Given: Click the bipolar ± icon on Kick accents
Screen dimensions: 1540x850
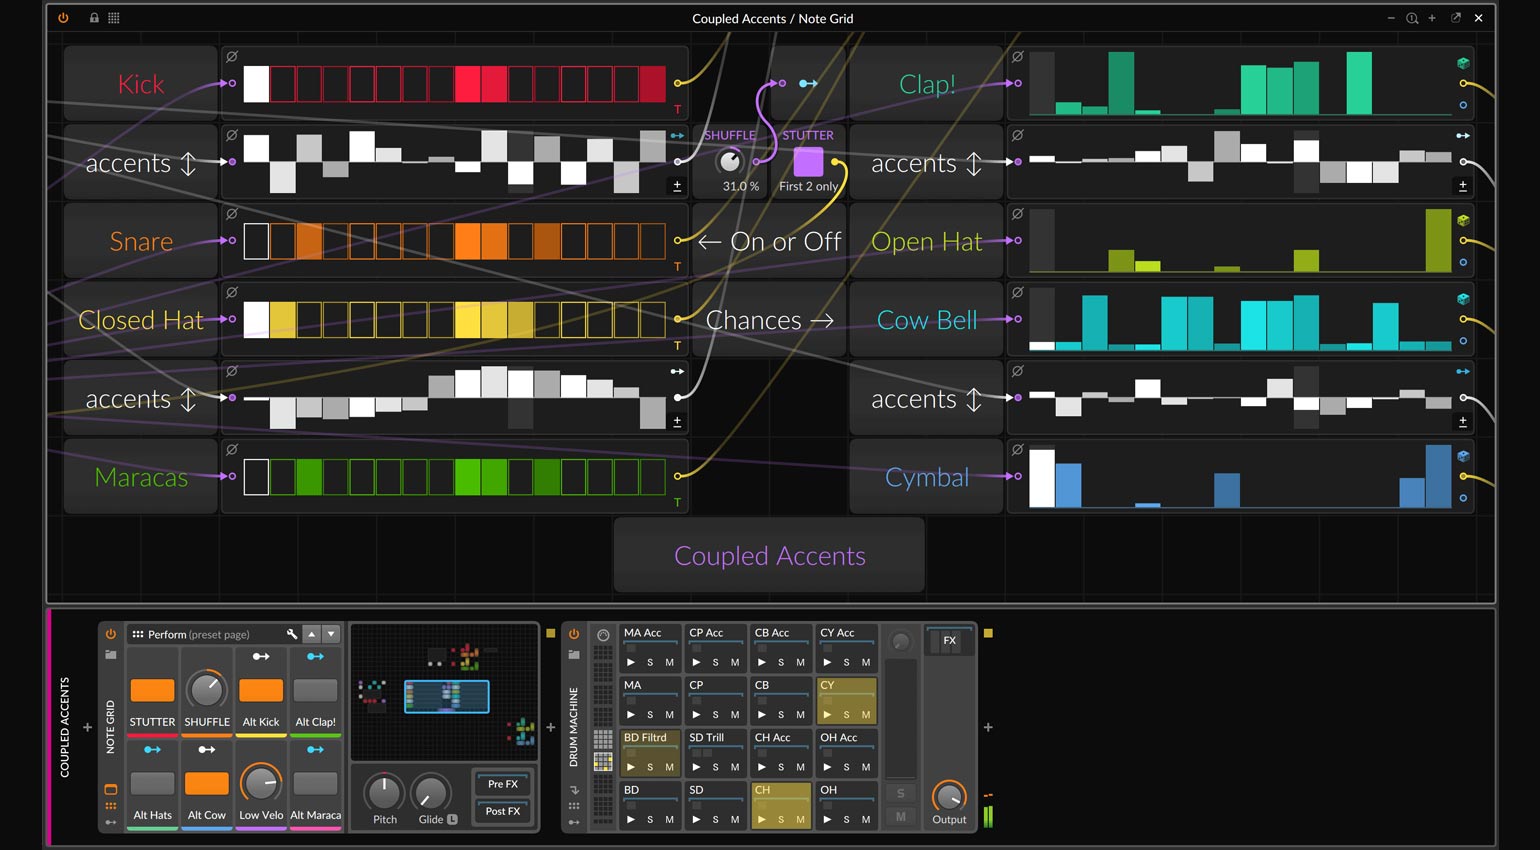Looking at the screenshot, I should coord(677,186).
